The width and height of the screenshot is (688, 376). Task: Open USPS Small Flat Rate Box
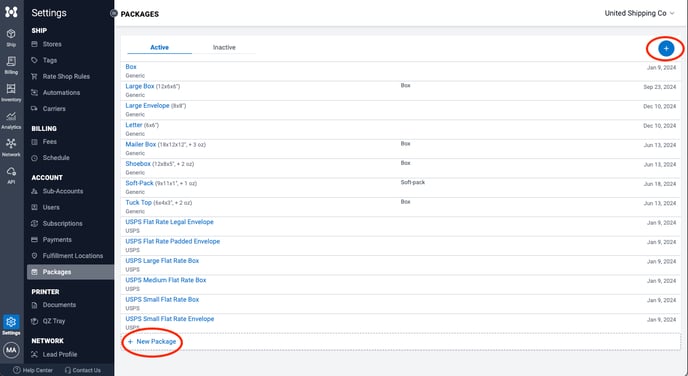pyautogui.click(x=162, y=299)
